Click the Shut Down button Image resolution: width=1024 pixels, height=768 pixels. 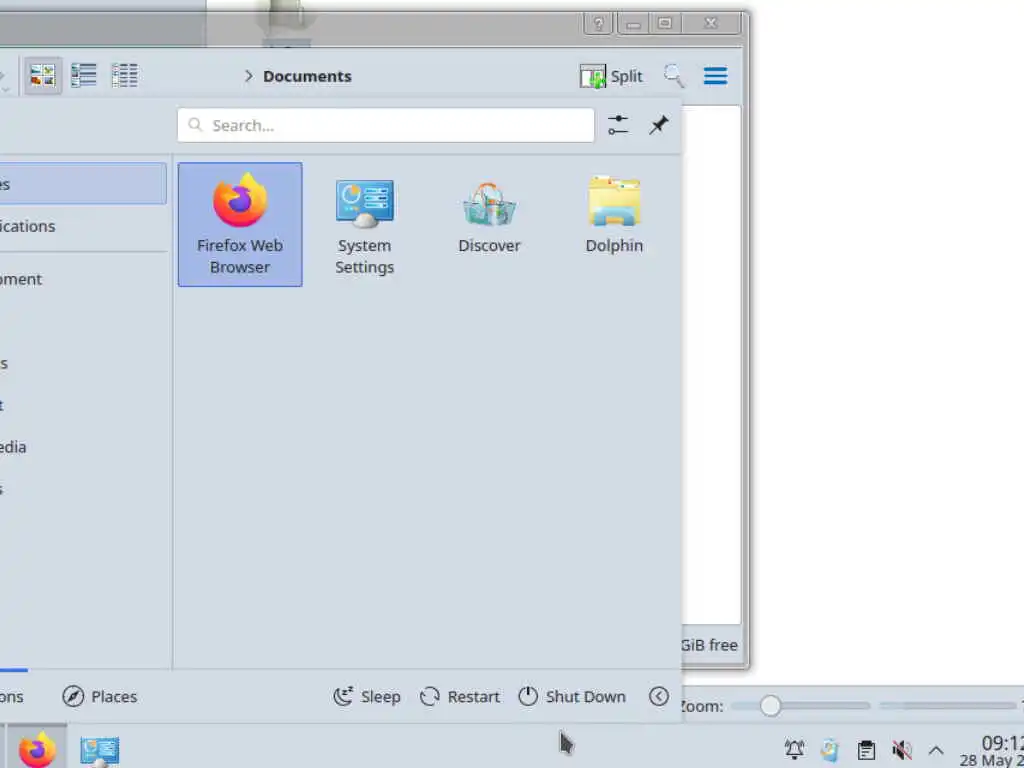pos(572,696)
